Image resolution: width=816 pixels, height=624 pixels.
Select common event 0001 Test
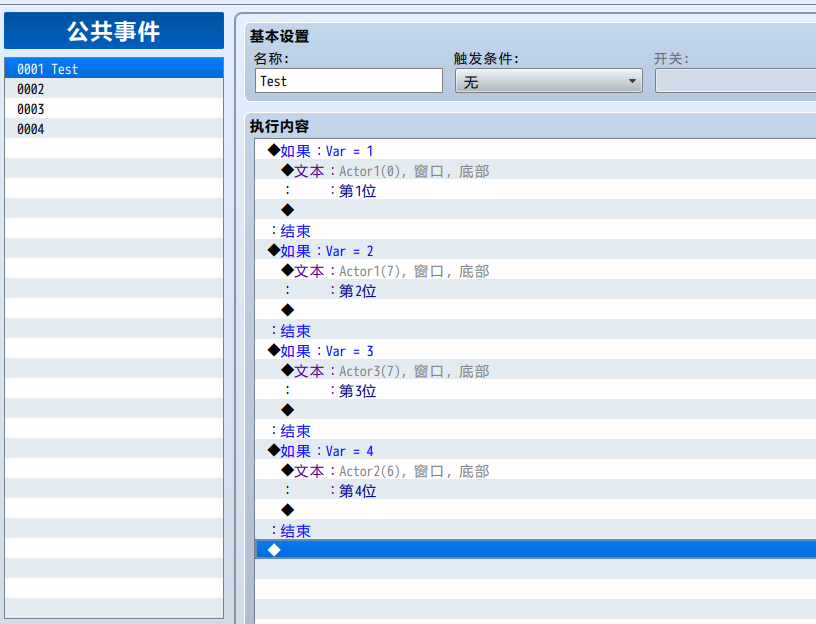[x=114, y=69]
